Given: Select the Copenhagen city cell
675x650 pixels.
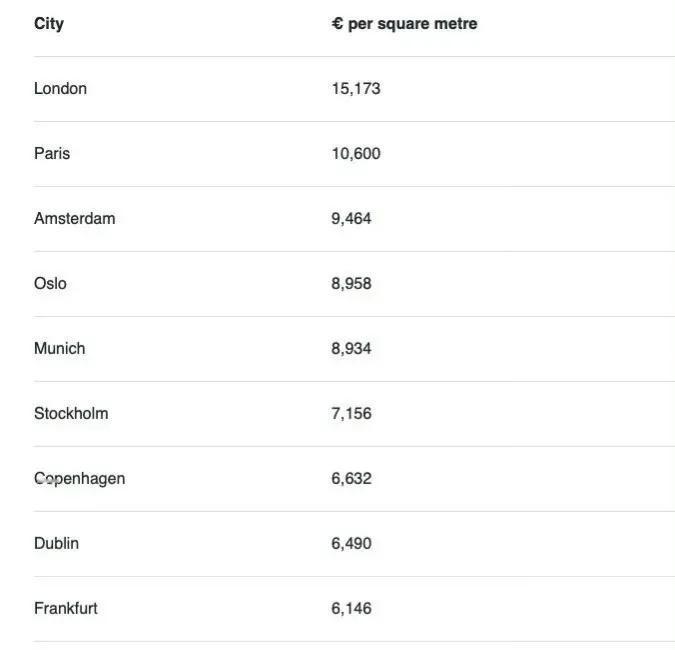Looking at the screenshot, I should (x=79, y=479).
